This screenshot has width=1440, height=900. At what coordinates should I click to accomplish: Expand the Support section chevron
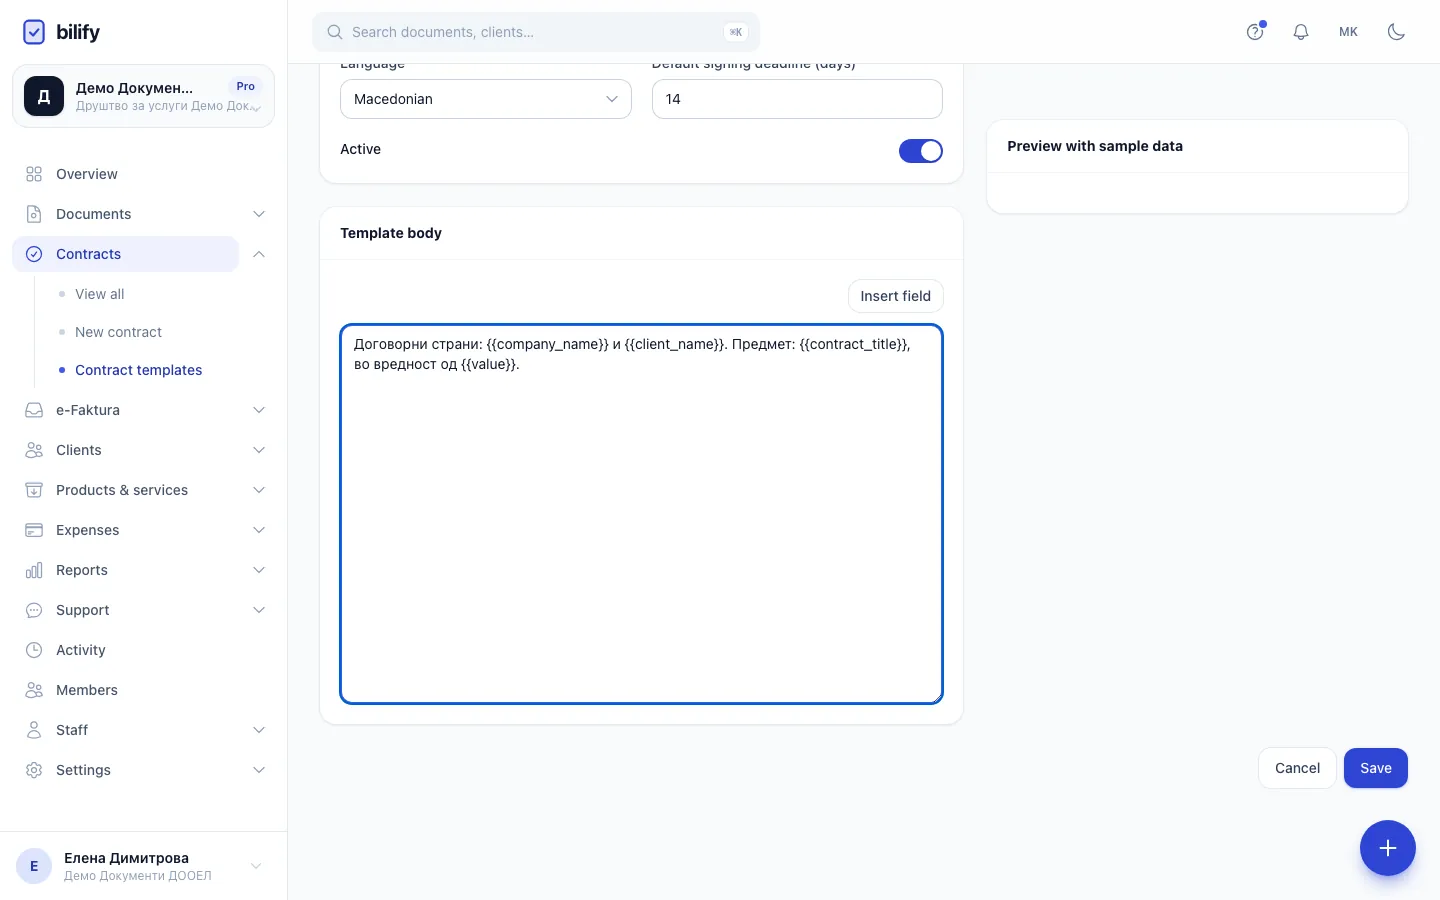click(x=259, y=610)
